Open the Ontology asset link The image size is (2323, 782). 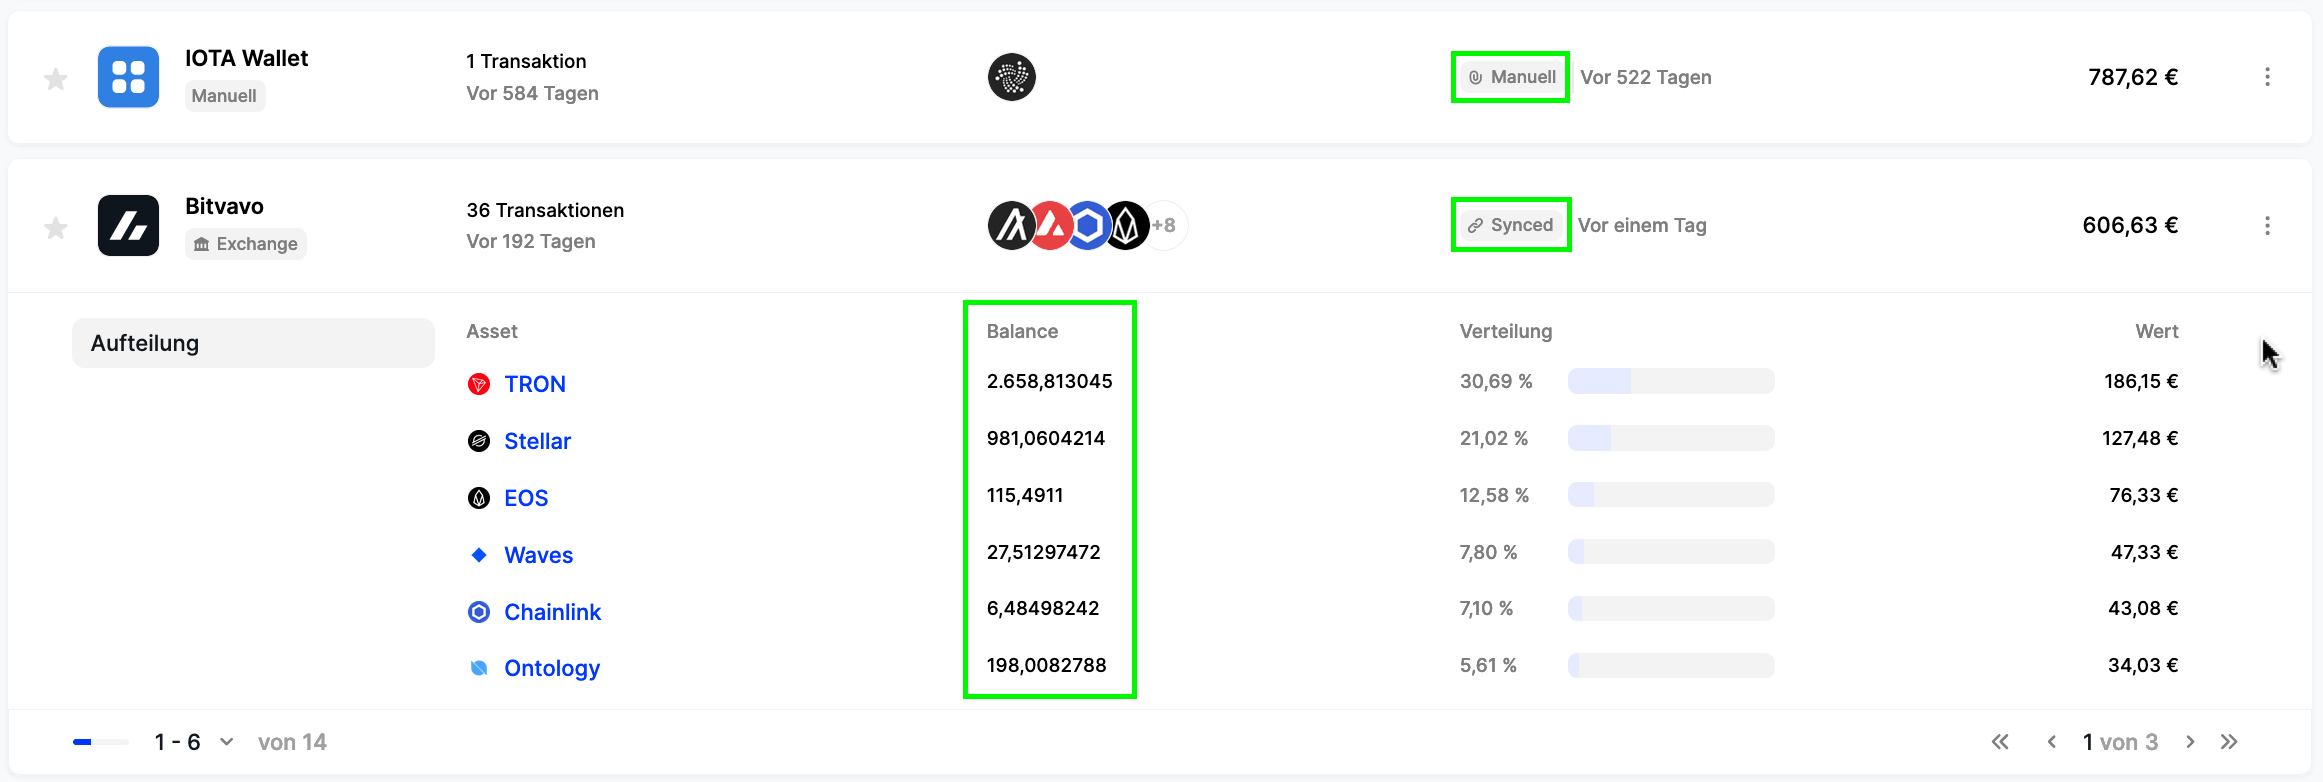point(551,668)
